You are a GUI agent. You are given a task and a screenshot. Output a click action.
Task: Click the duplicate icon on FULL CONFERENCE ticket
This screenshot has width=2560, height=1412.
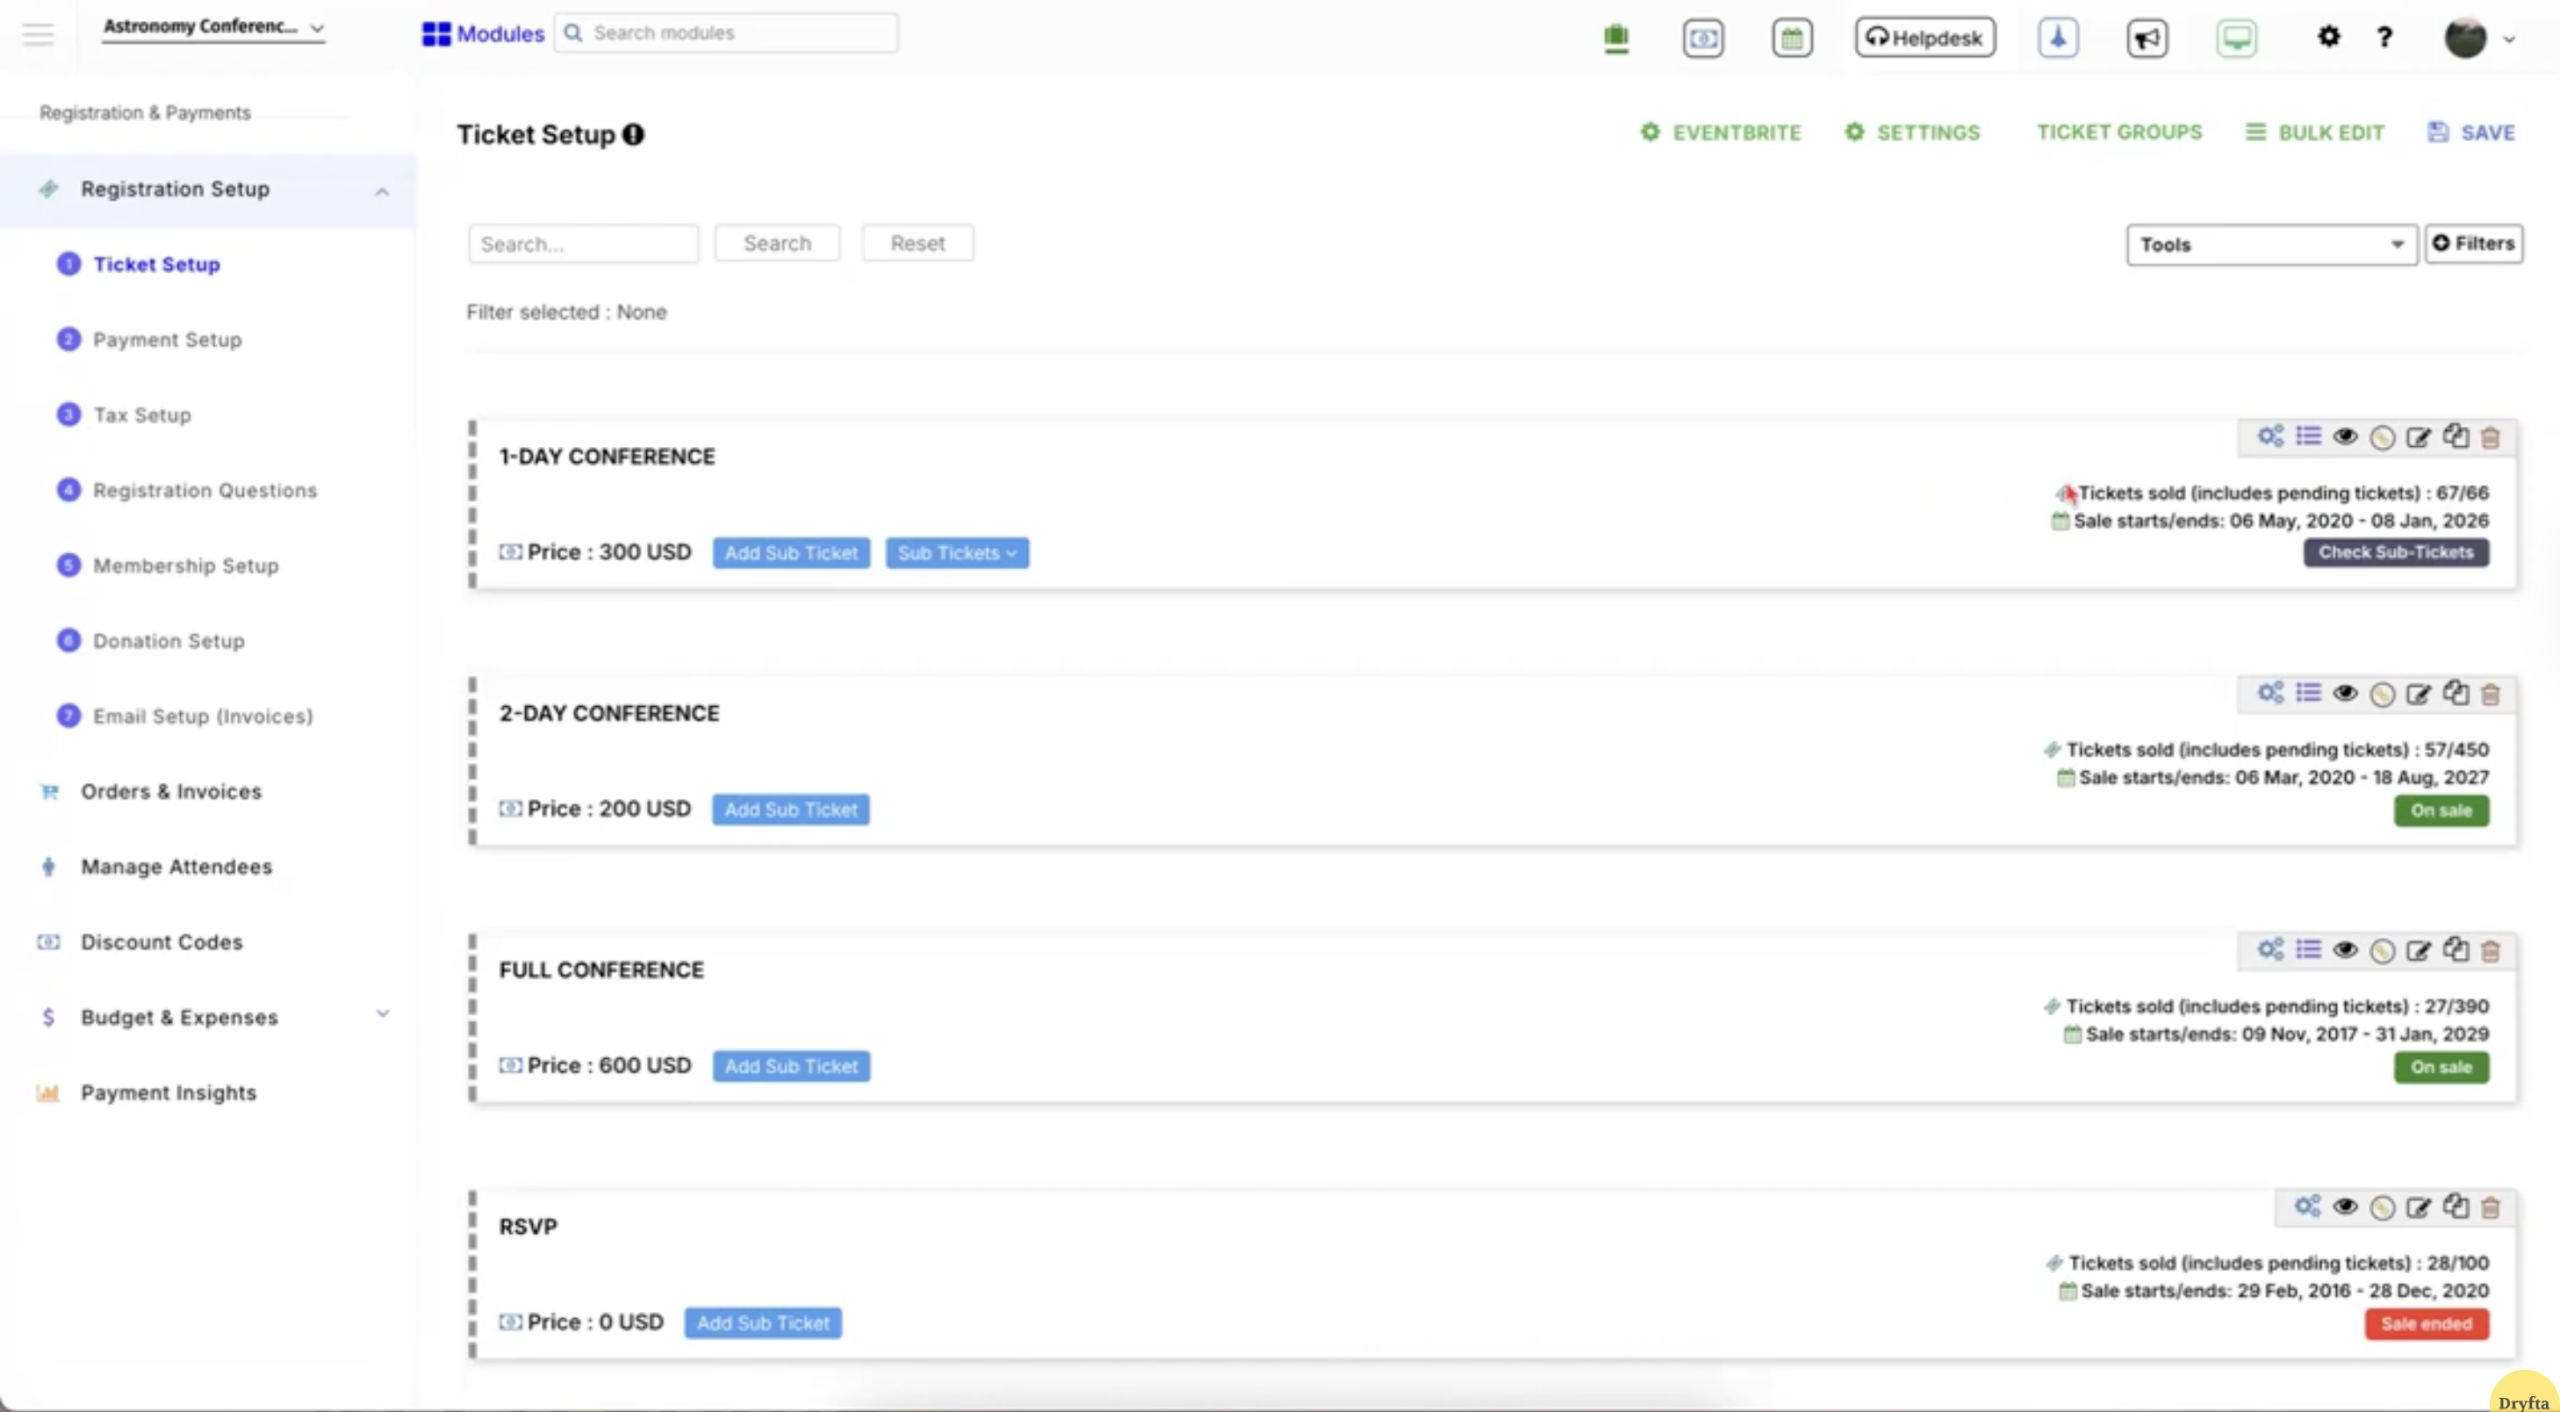(x=2456, y=949)
